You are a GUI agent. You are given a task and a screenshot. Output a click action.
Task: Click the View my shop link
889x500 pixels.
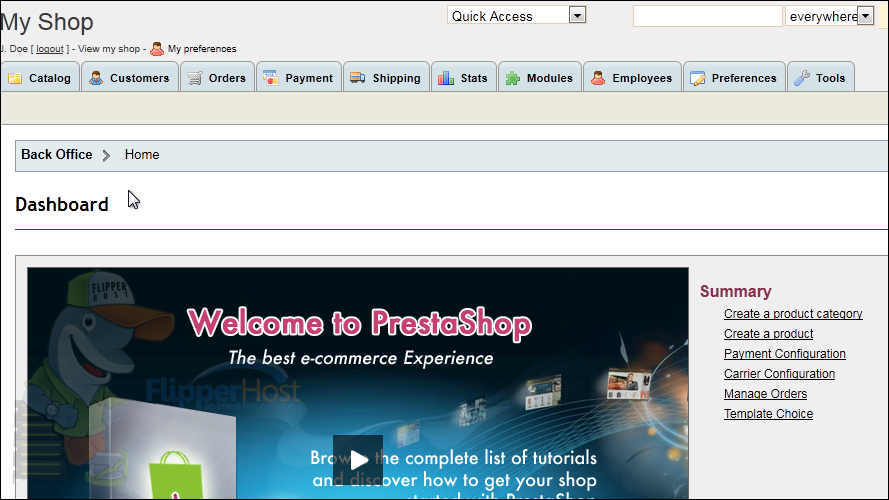click(x=109, y=49)
